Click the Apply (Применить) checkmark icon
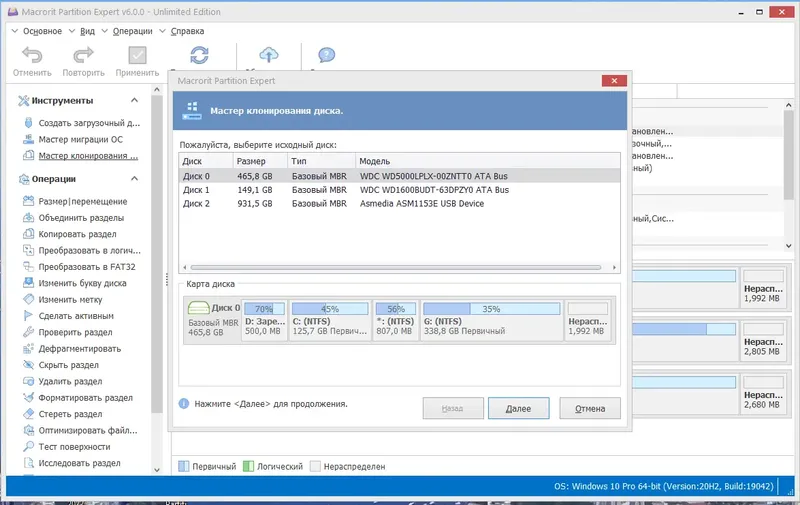800x505 pixels. pos(137,55)
